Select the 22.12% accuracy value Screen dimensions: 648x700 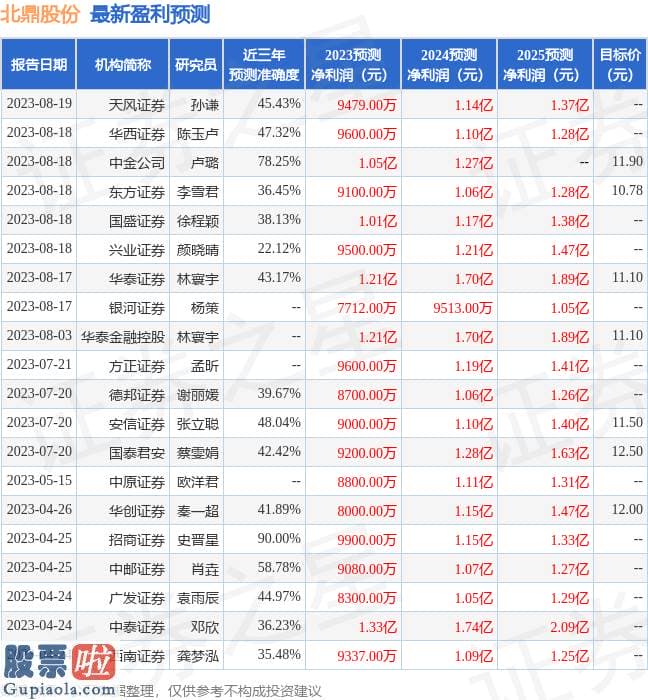coord(279,248)
